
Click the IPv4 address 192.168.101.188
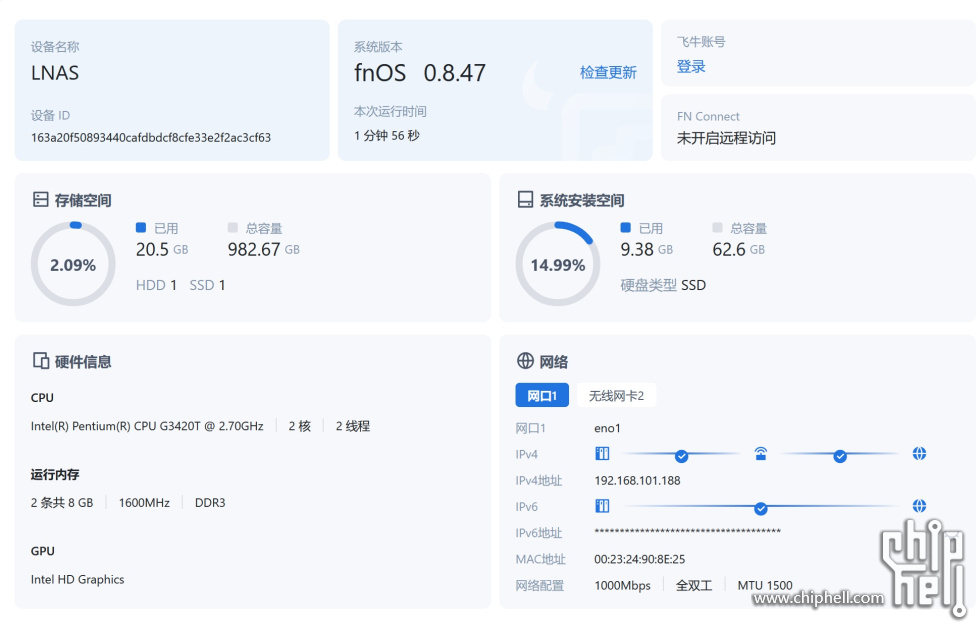tap(638, 481)
